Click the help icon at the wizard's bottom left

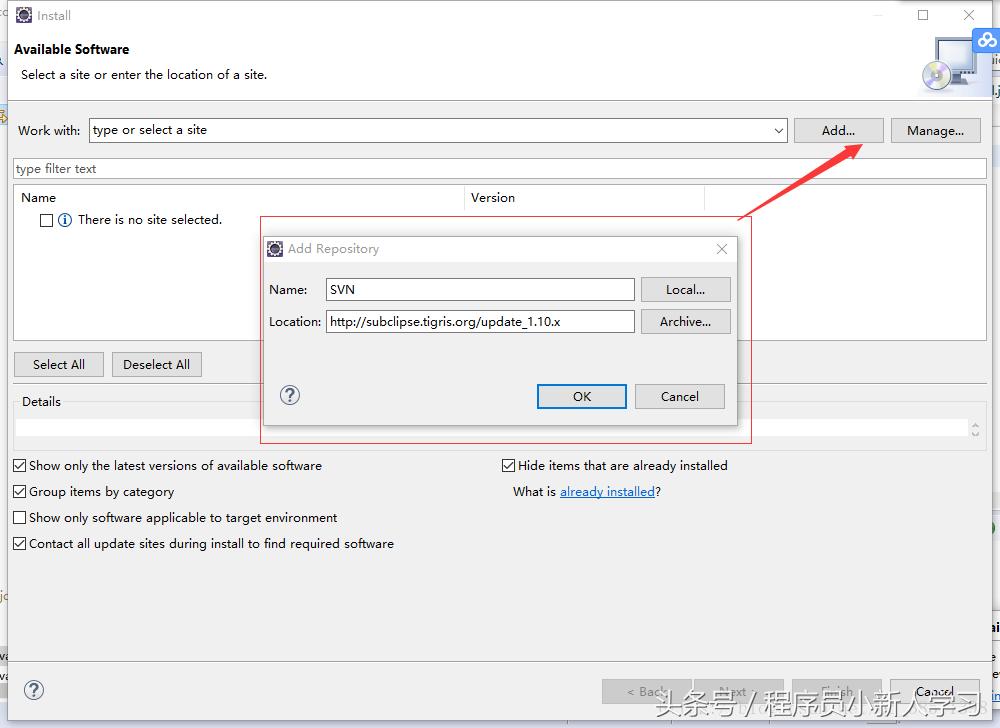(34, 690)
